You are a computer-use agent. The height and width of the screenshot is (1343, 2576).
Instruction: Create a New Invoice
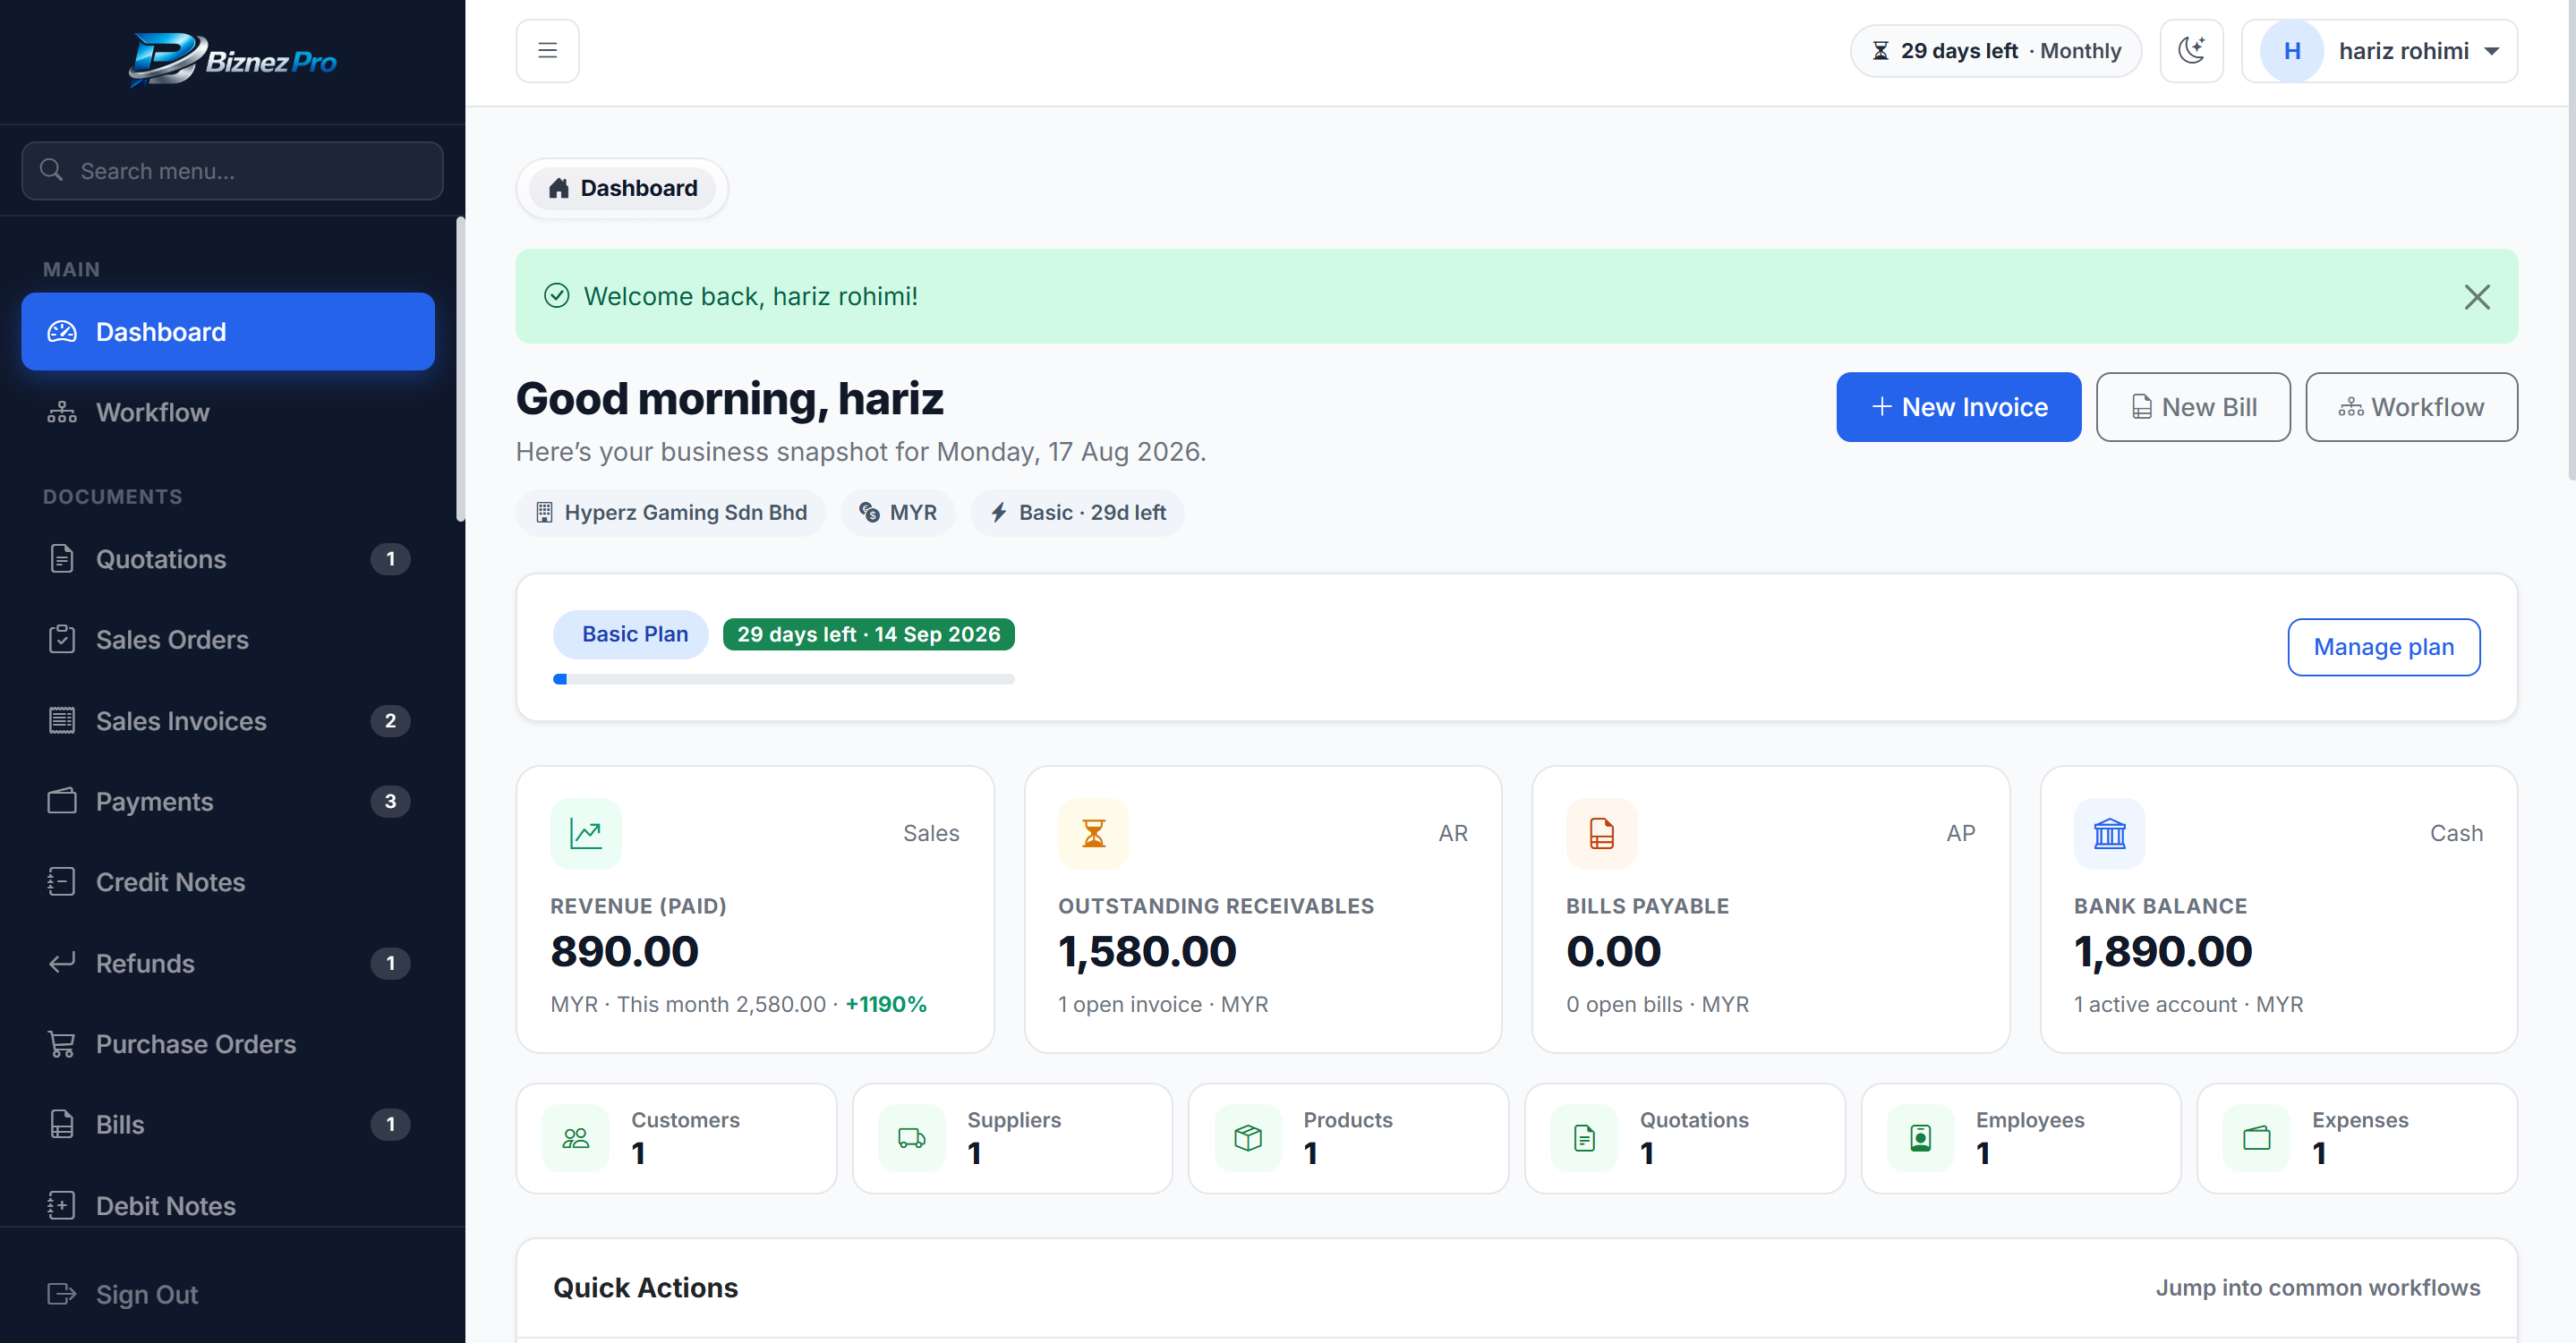1958,406
